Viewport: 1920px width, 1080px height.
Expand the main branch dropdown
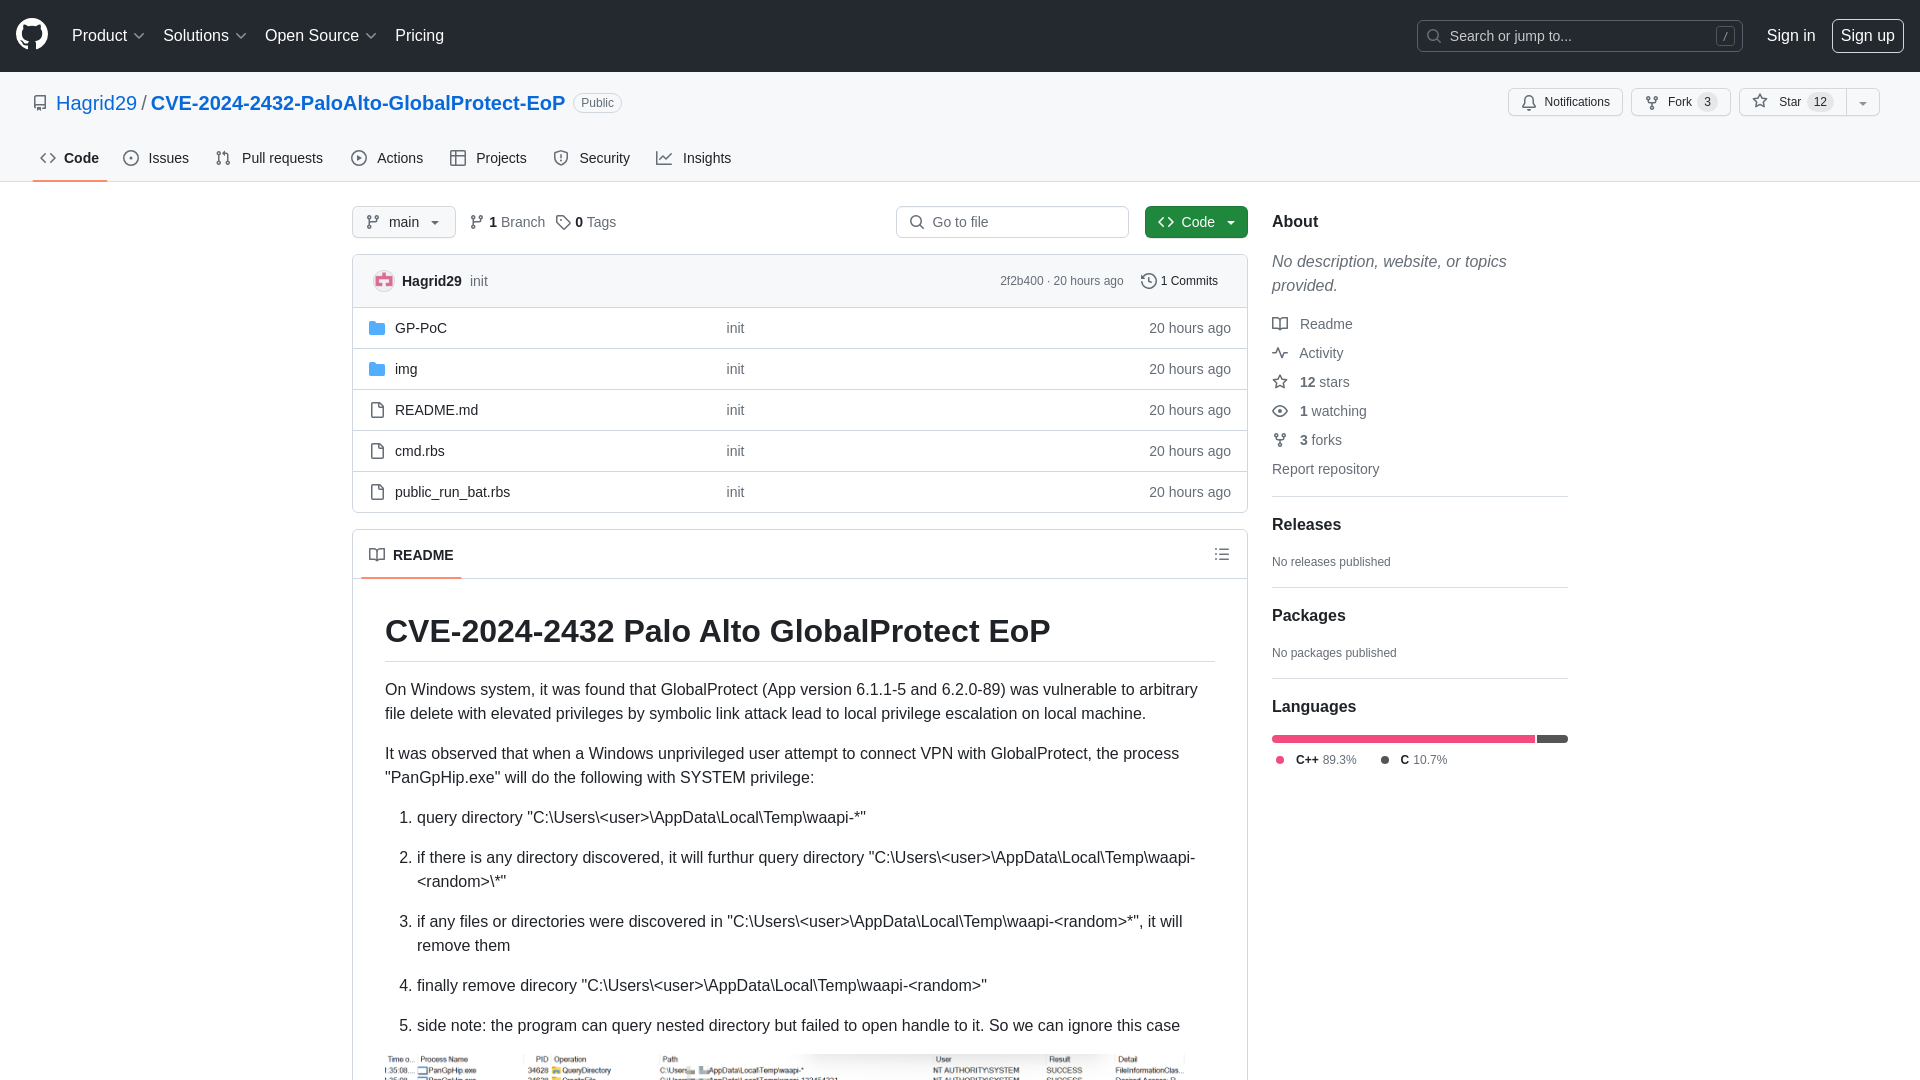point(402,222)
